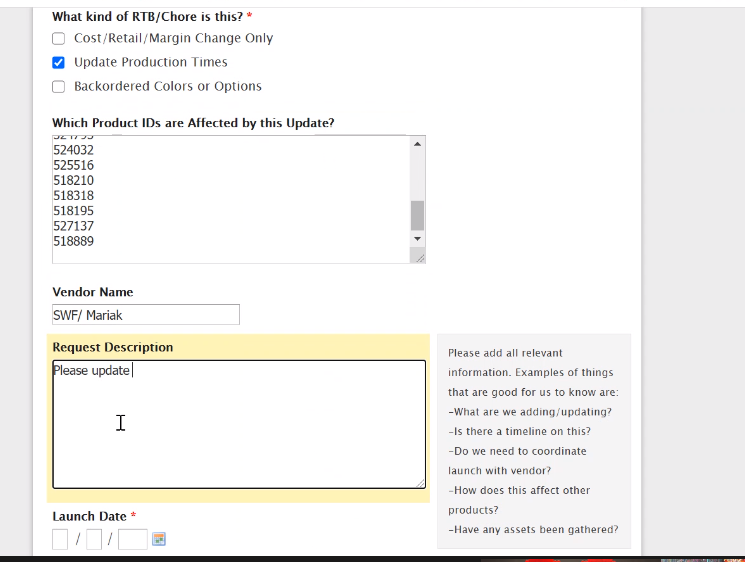Focus the Vendor Name field containing SWF/ Mariak

click(146, 314)
